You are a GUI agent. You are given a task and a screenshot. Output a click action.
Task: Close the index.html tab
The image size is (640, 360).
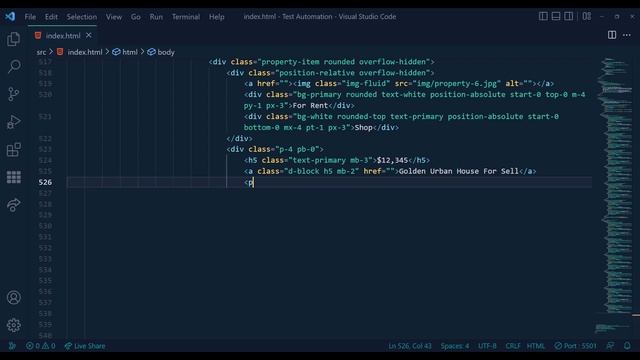(89, 36)
